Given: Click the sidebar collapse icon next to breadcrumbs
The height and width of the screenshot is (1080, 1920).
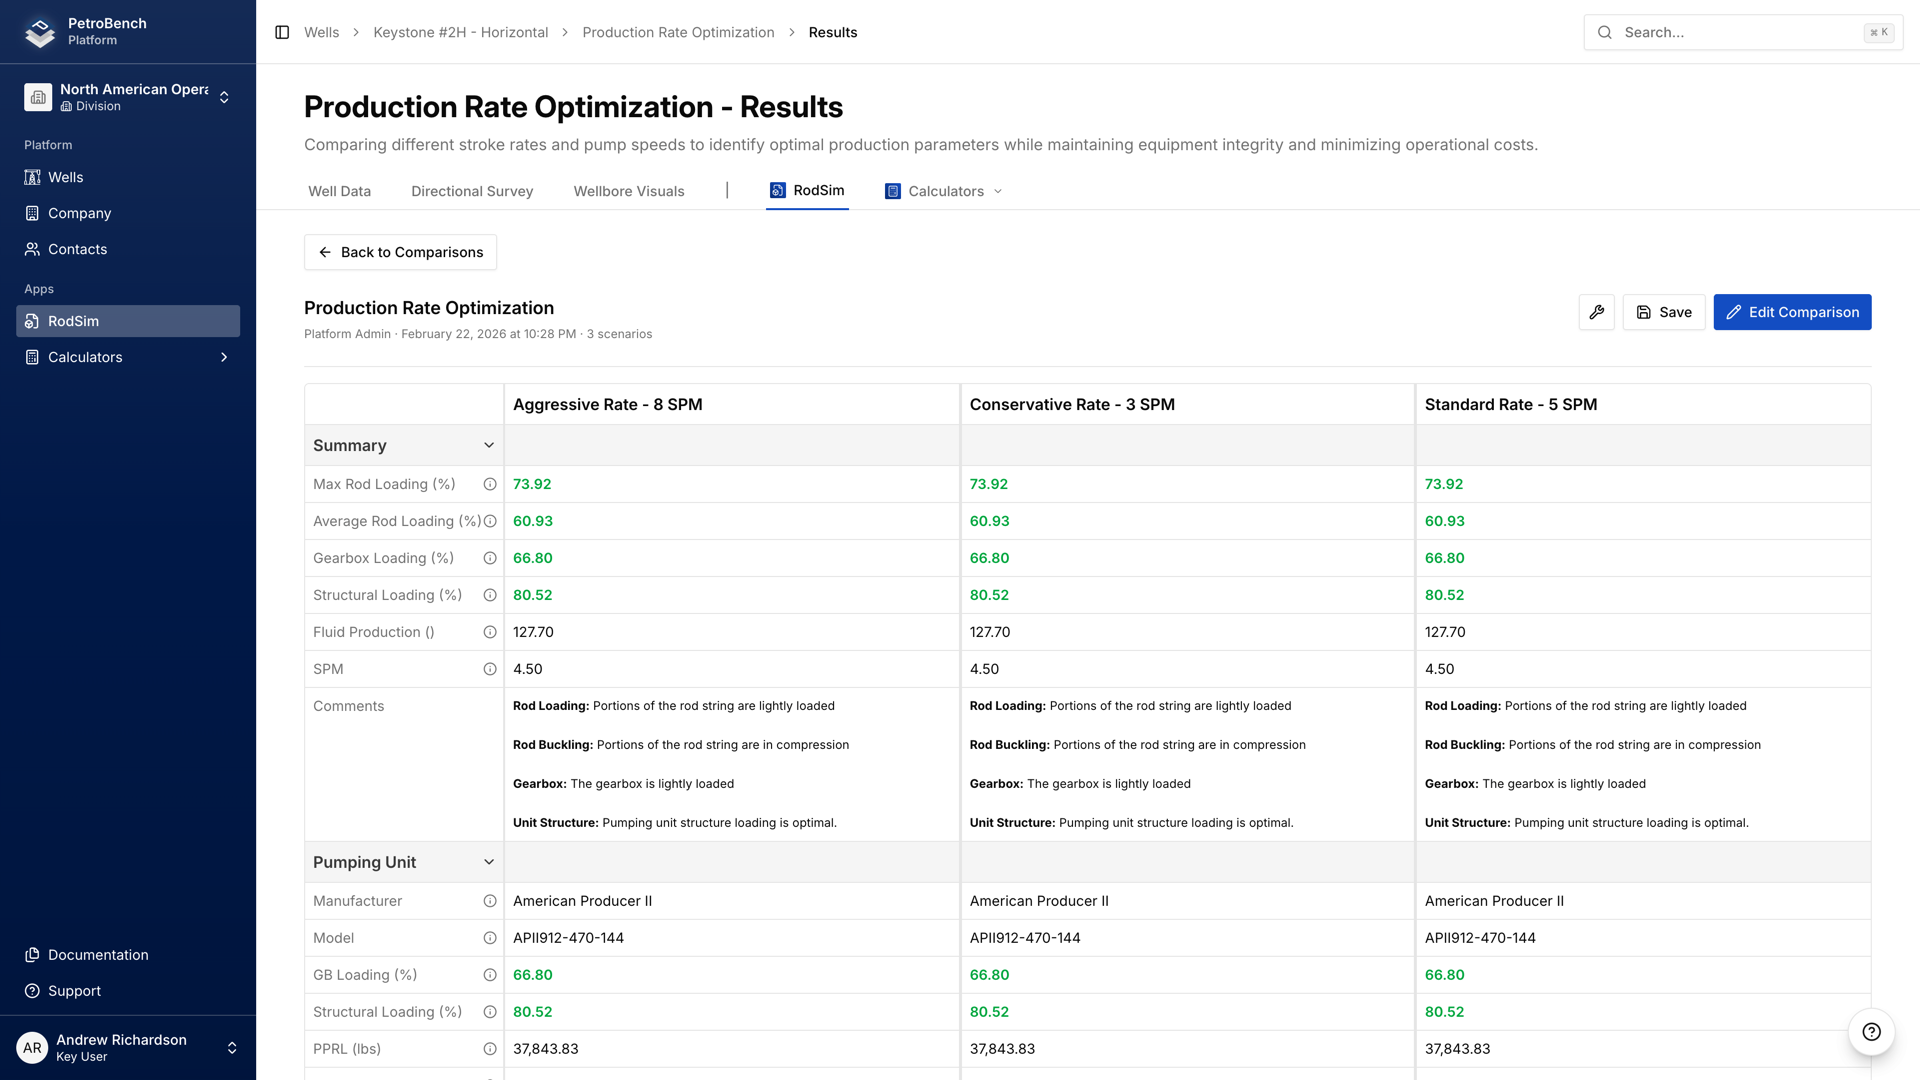Looking at the screenshot, I should pos(280,32).
